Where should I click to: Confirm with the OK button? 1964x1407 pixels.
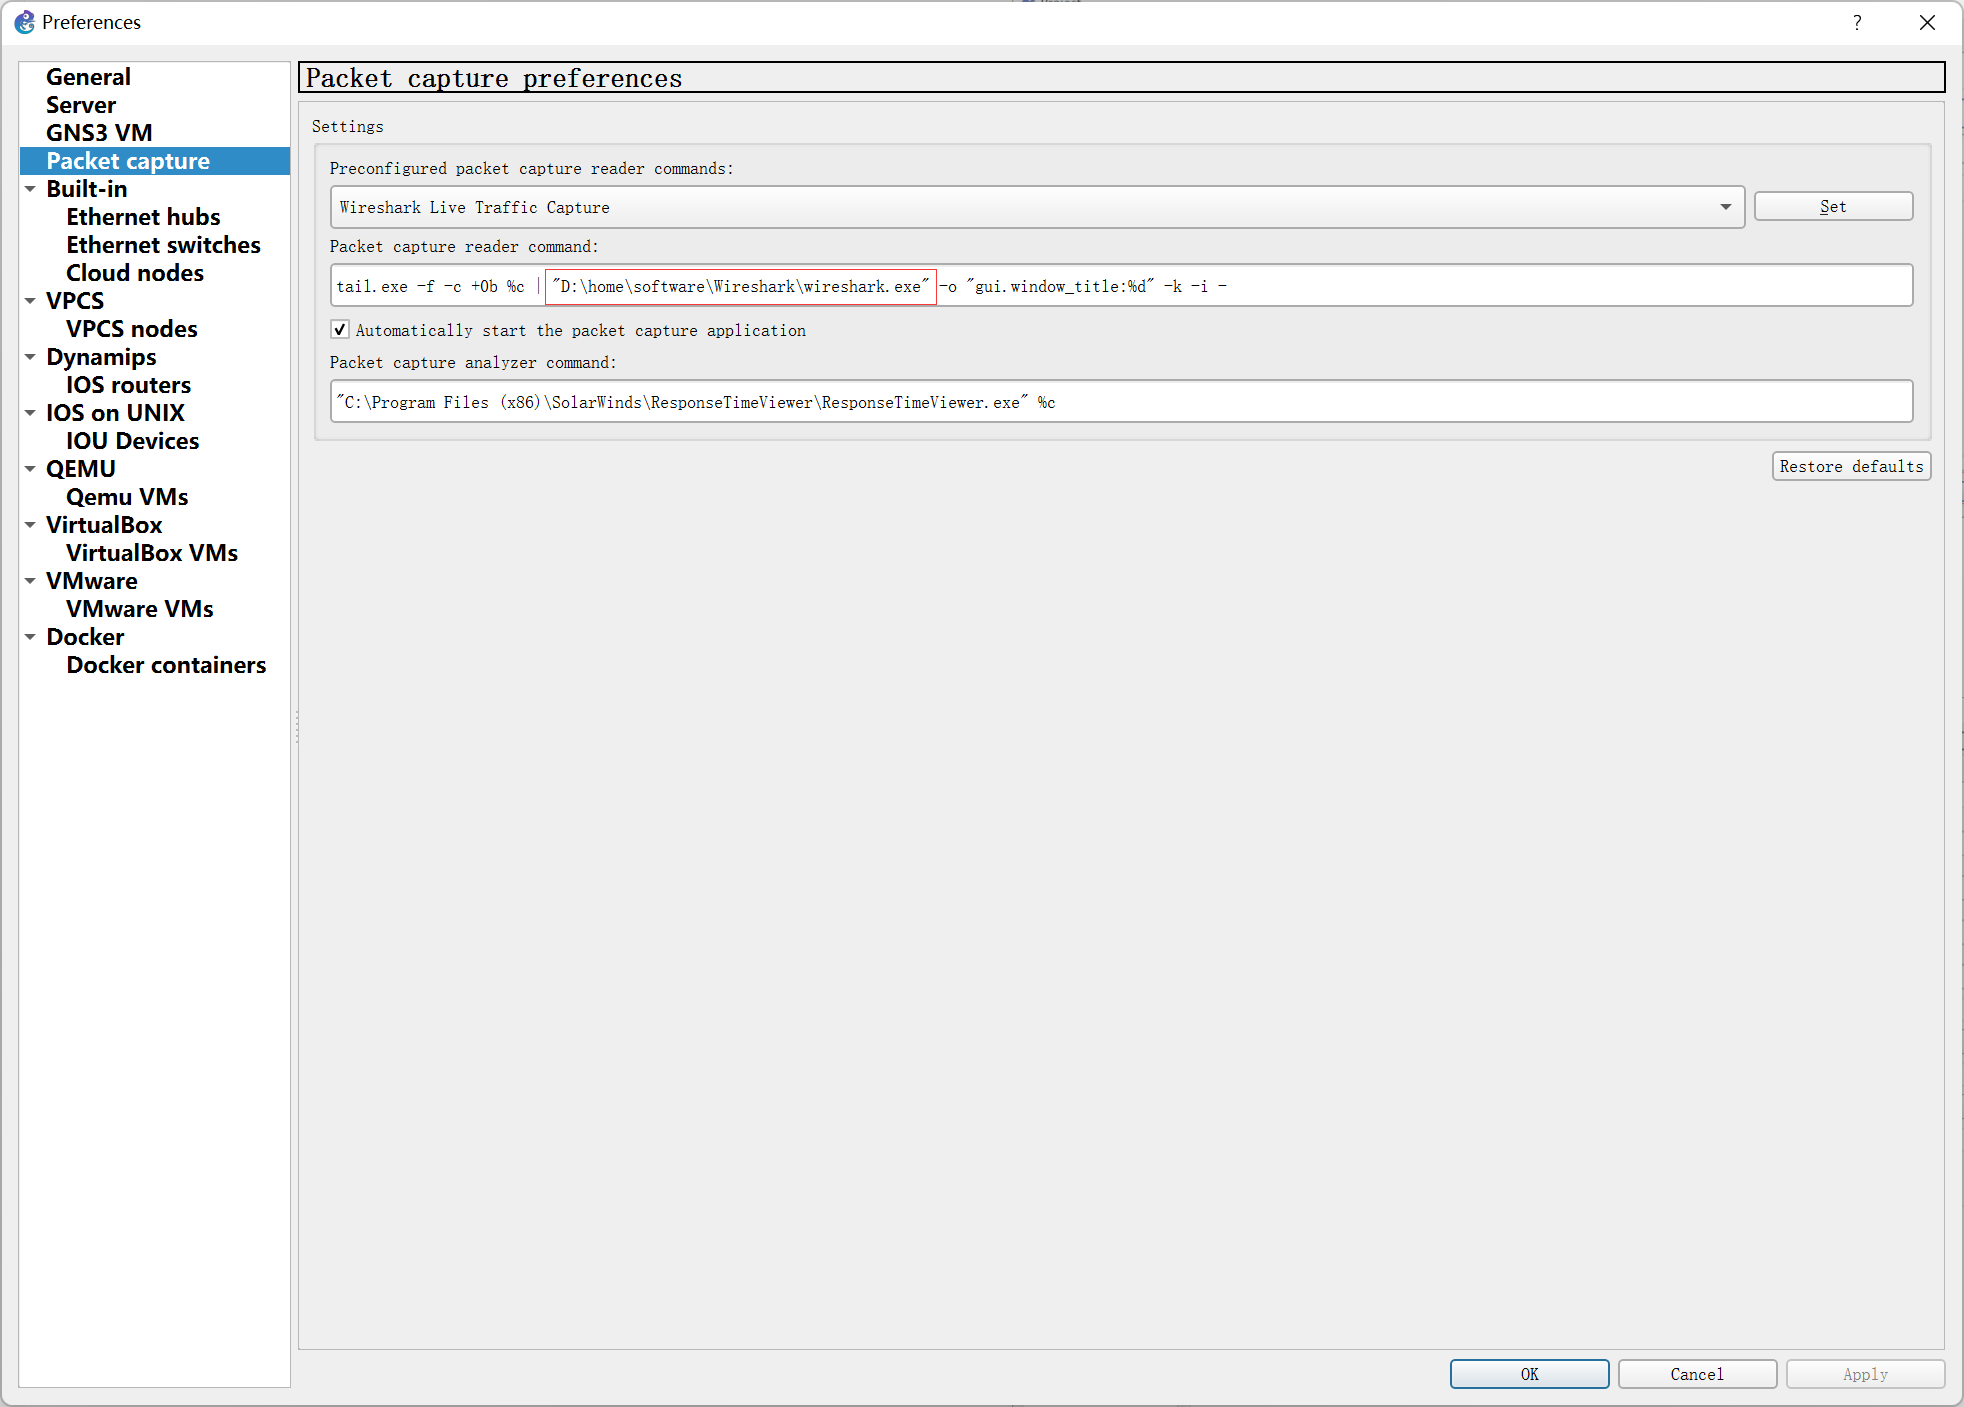[x=1529, y=1374]
